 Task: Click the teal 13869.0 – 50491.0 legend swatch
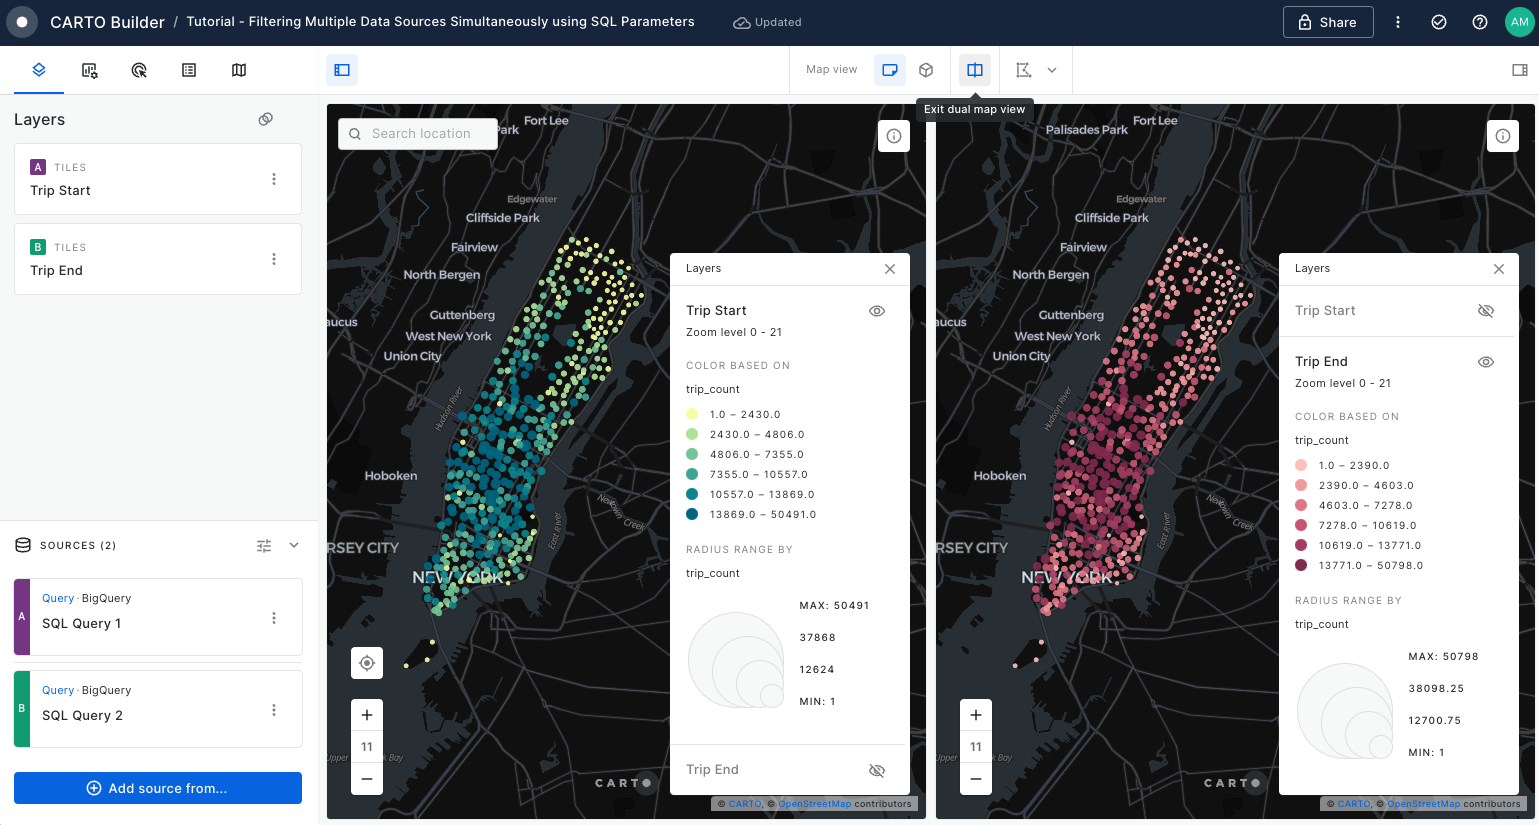692,514
